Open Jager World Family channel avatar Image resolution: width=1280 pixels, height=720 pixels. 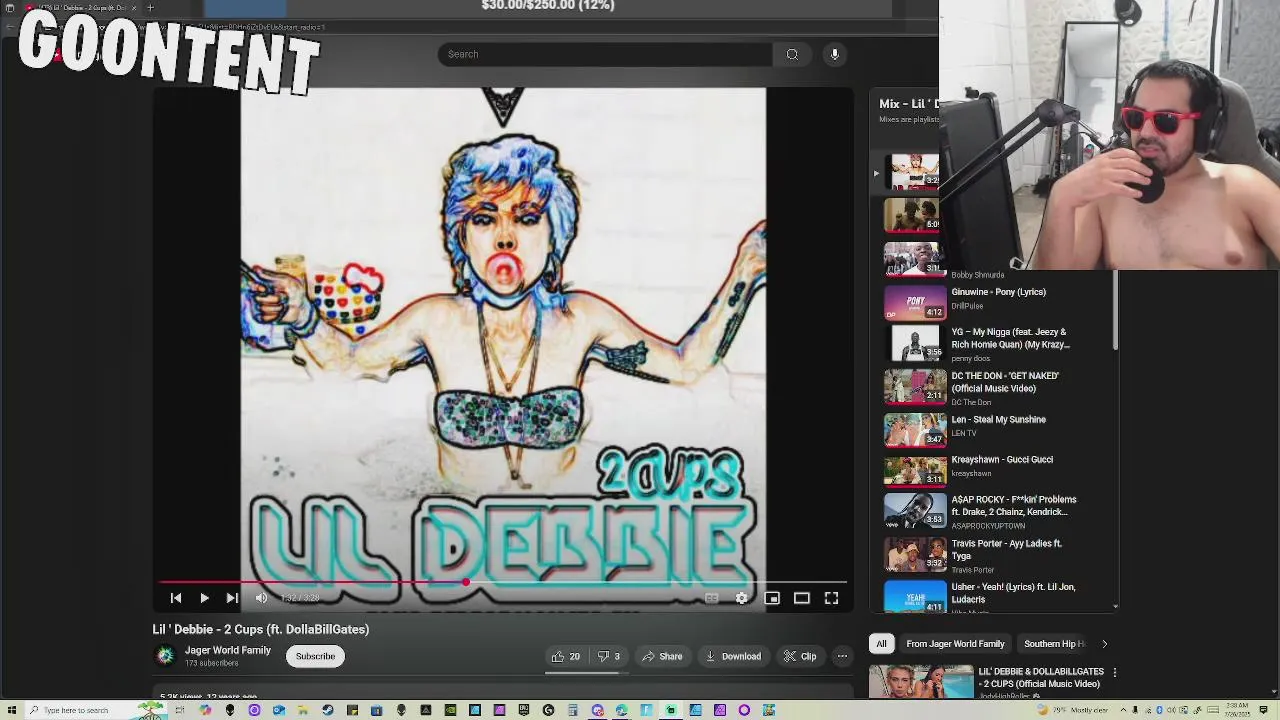coord(165,656)
